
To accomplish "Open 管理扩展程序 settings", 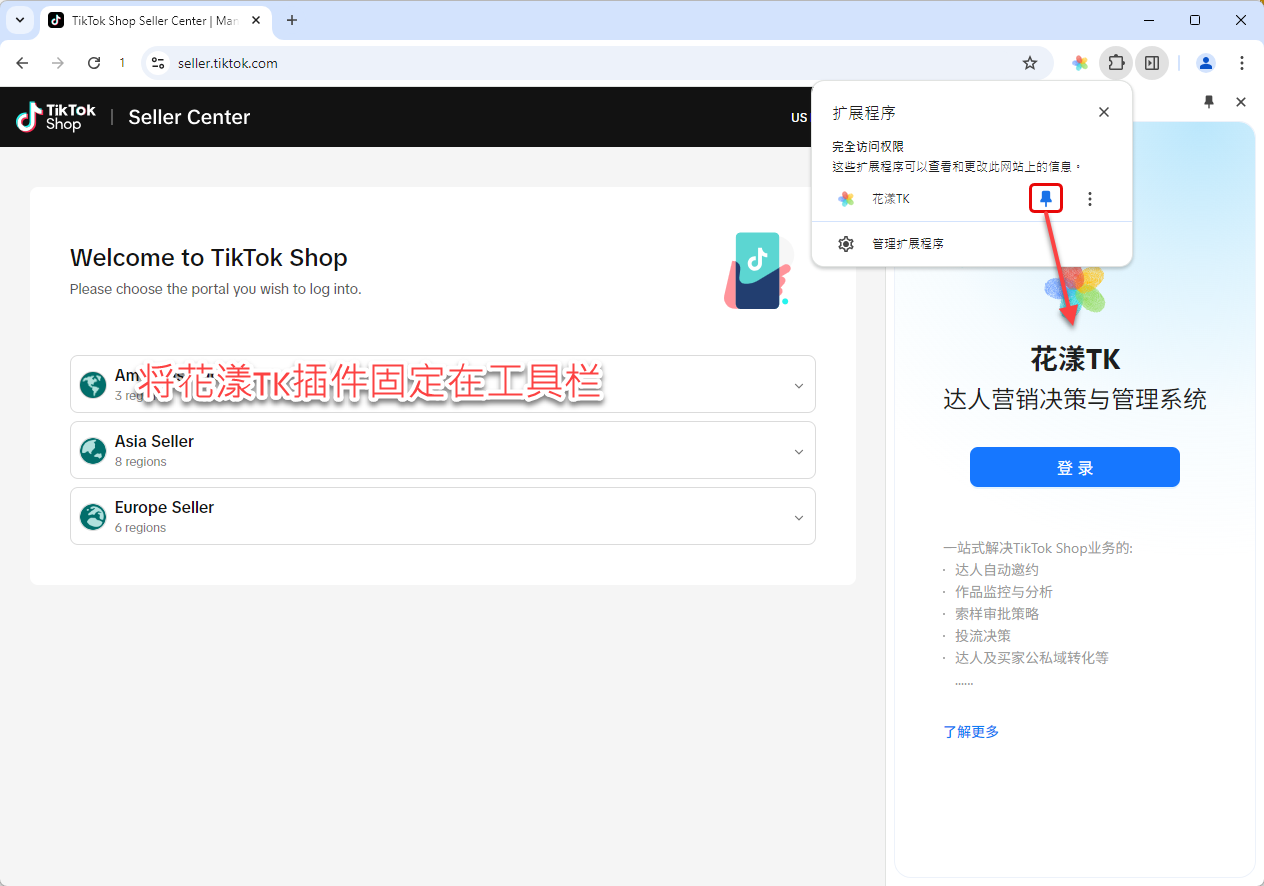I will point(907,244).
